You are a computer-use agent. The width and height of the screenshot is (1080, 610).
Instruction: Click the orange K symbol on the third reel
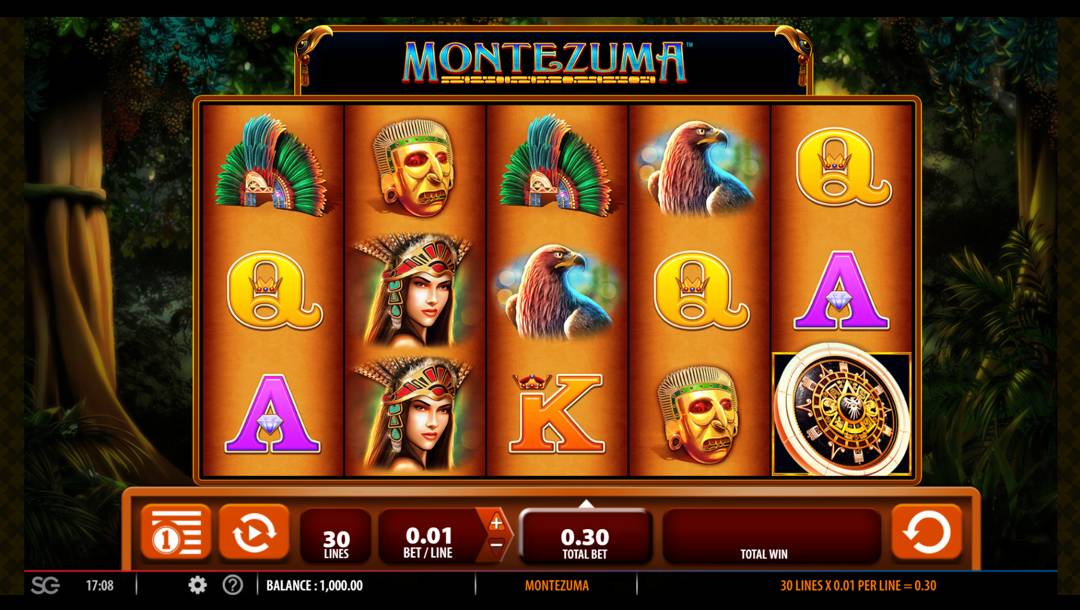coord(556,413)
